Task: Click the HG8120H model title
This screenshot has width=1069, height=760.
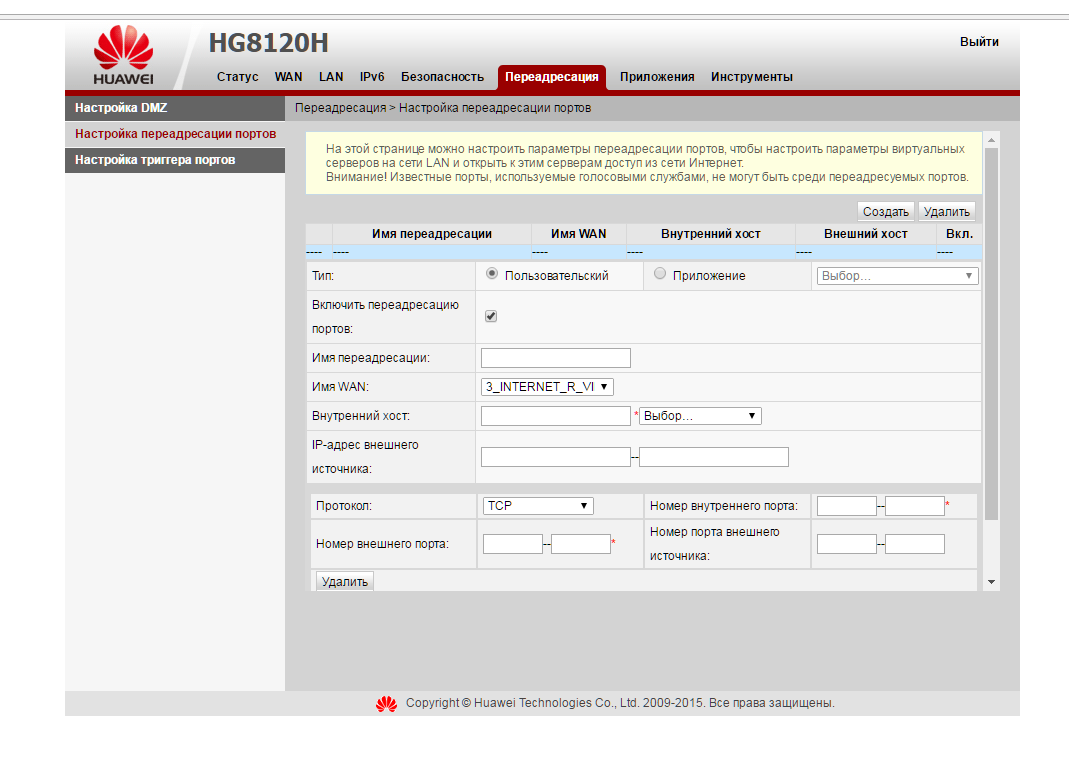Action: (269, 43)
